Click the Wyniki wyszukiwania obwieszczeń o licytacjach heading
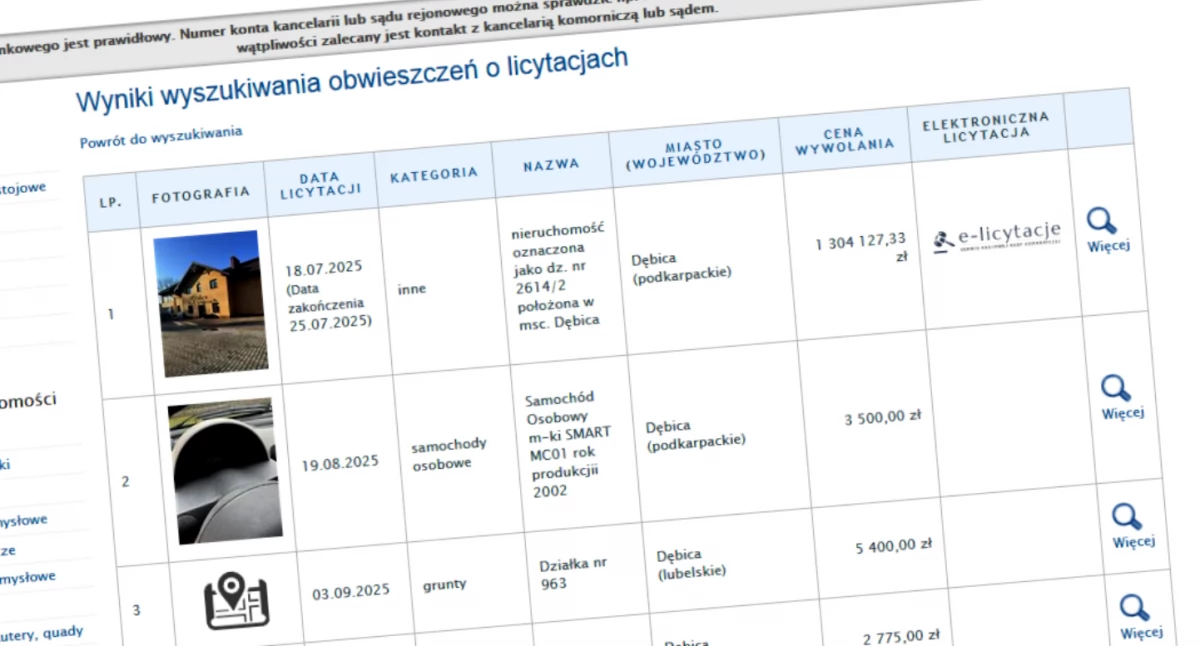The image size is (1200, 646). coord(352,81)
